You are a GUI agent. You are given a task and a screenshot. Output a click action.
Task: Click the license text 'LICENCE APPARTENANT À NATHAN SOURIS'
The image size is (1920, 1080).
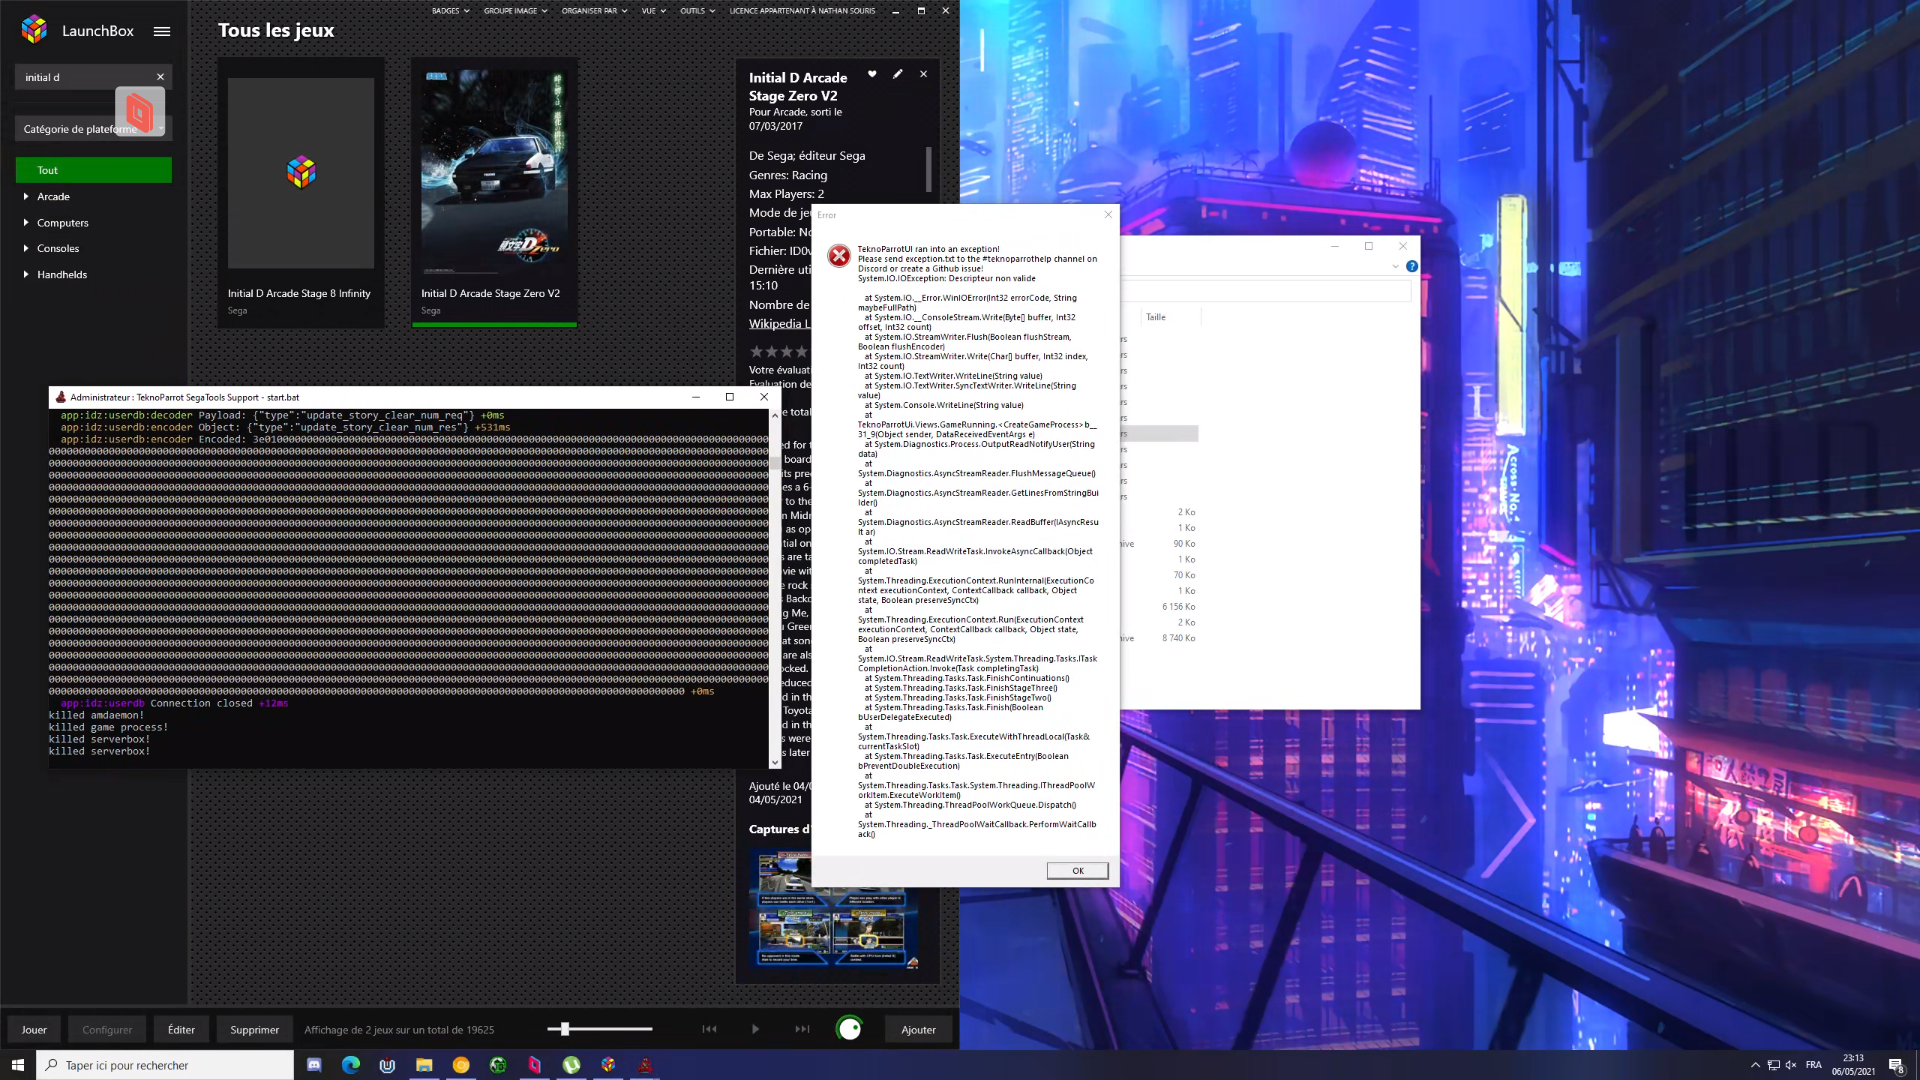coord(802,11)
